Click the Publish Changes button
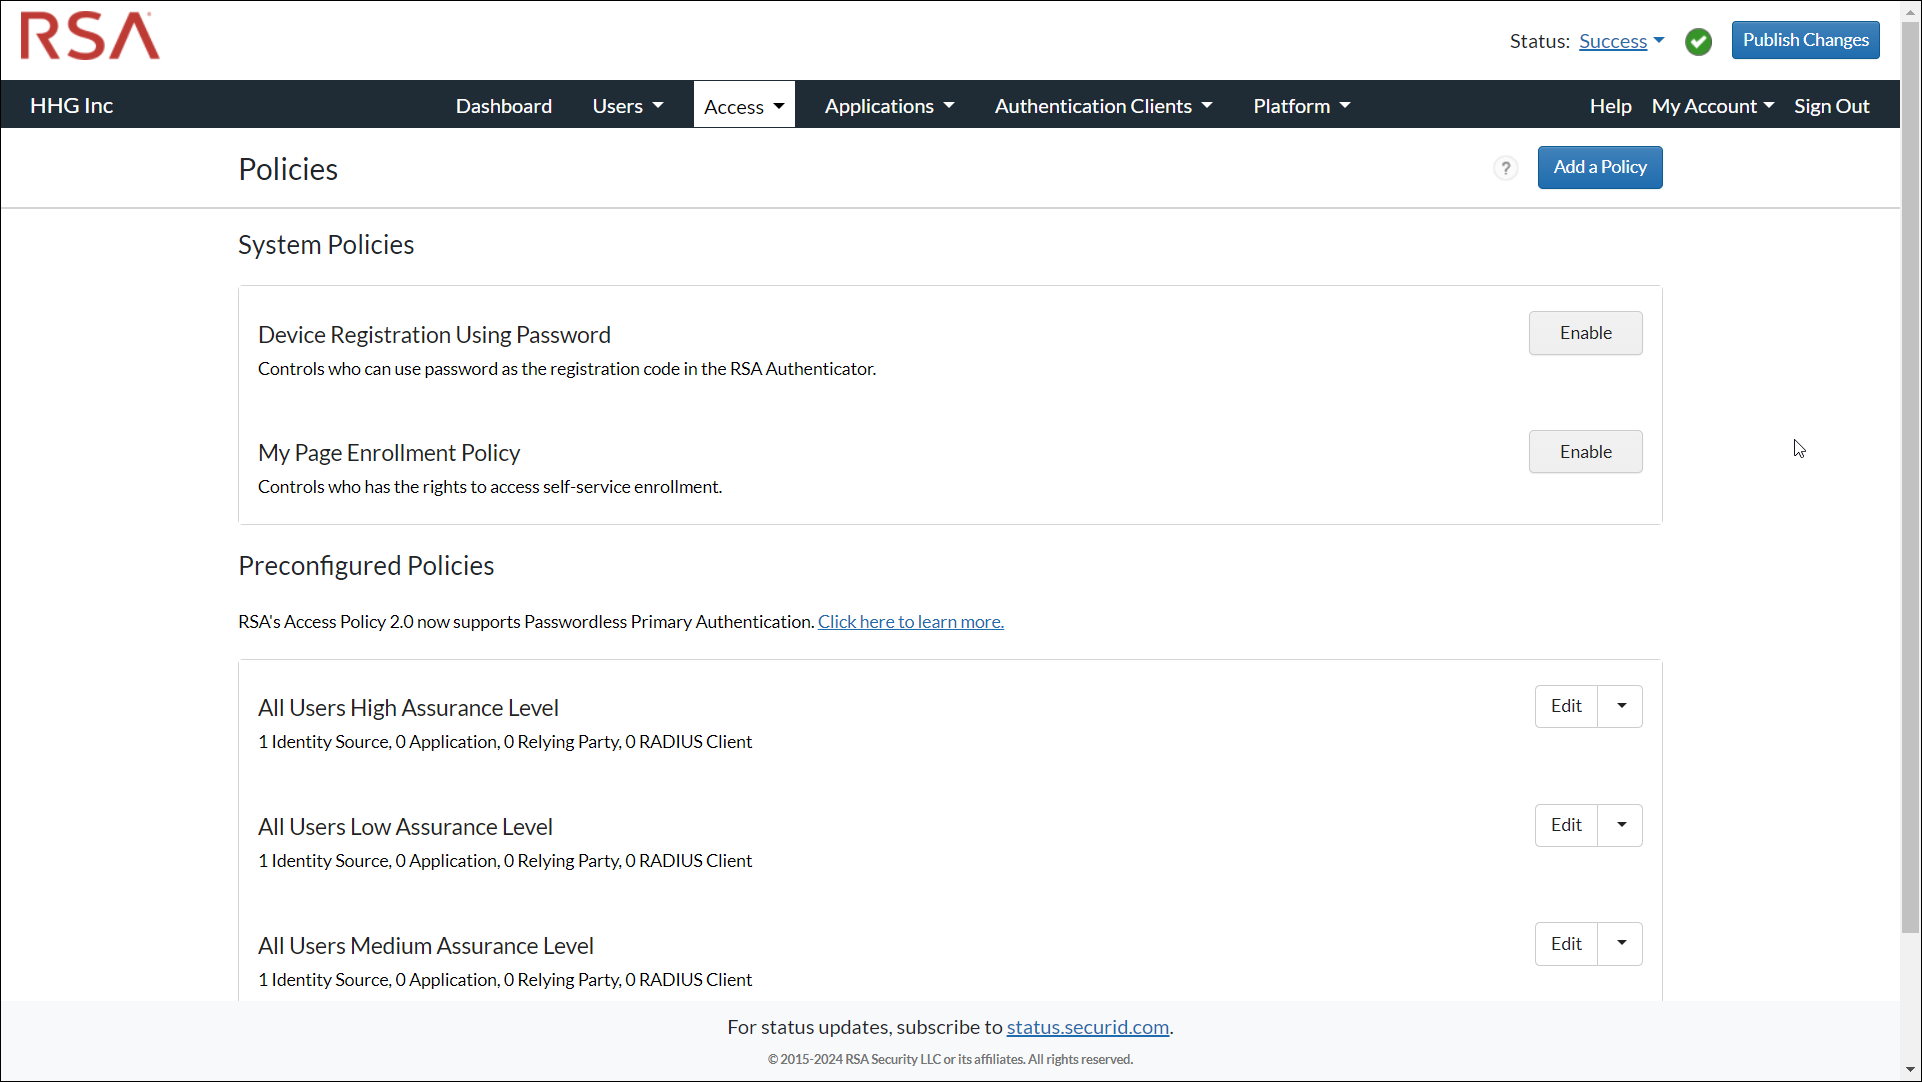 (x=1804, y=40)
